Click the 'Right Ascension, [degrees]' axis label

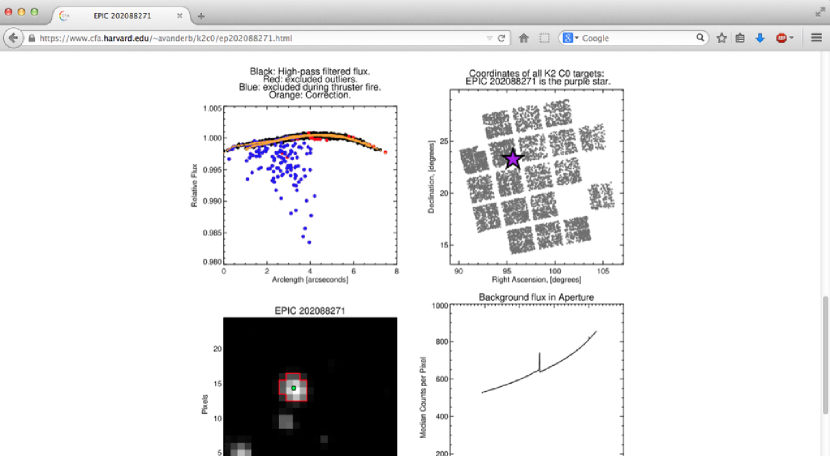[536, 280]
